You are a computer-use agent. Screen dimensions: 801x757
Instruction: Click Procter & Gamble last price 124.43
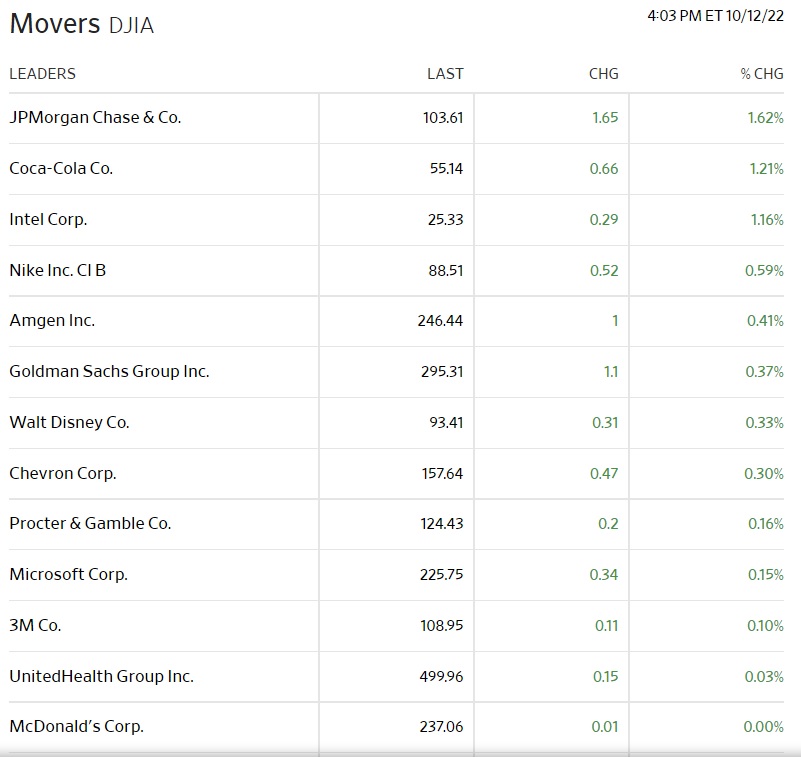442,524
